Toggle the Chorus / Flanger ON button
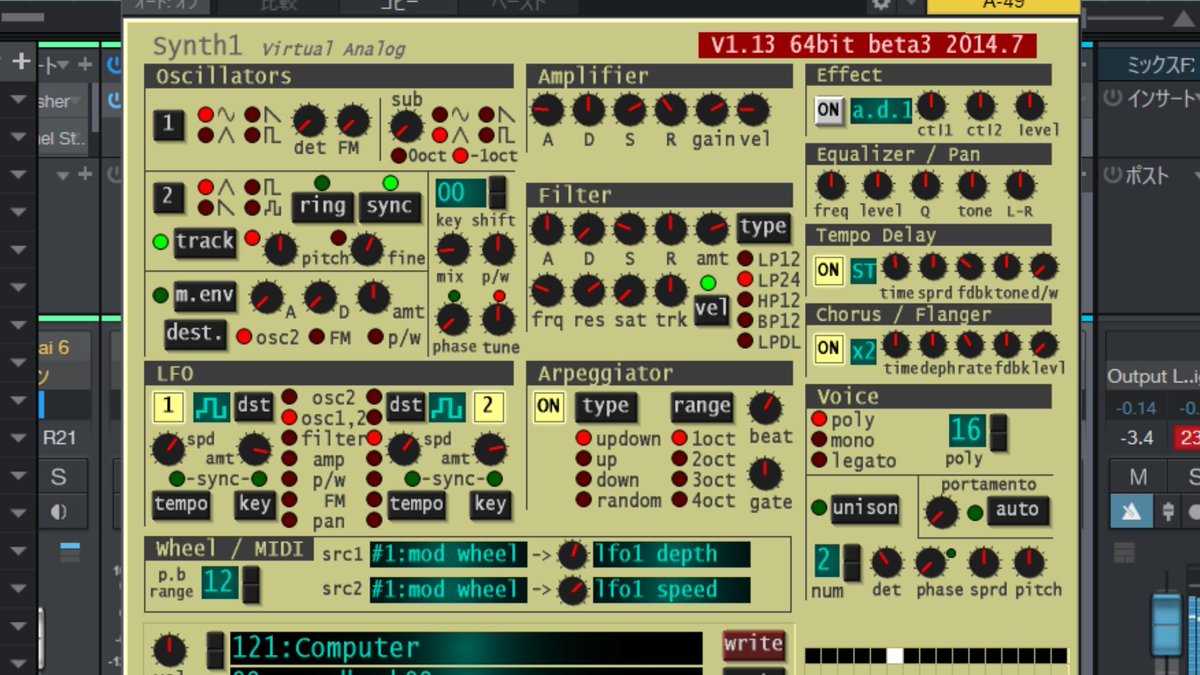Viewport: 1200px width, 675px height. click(829, 349)
